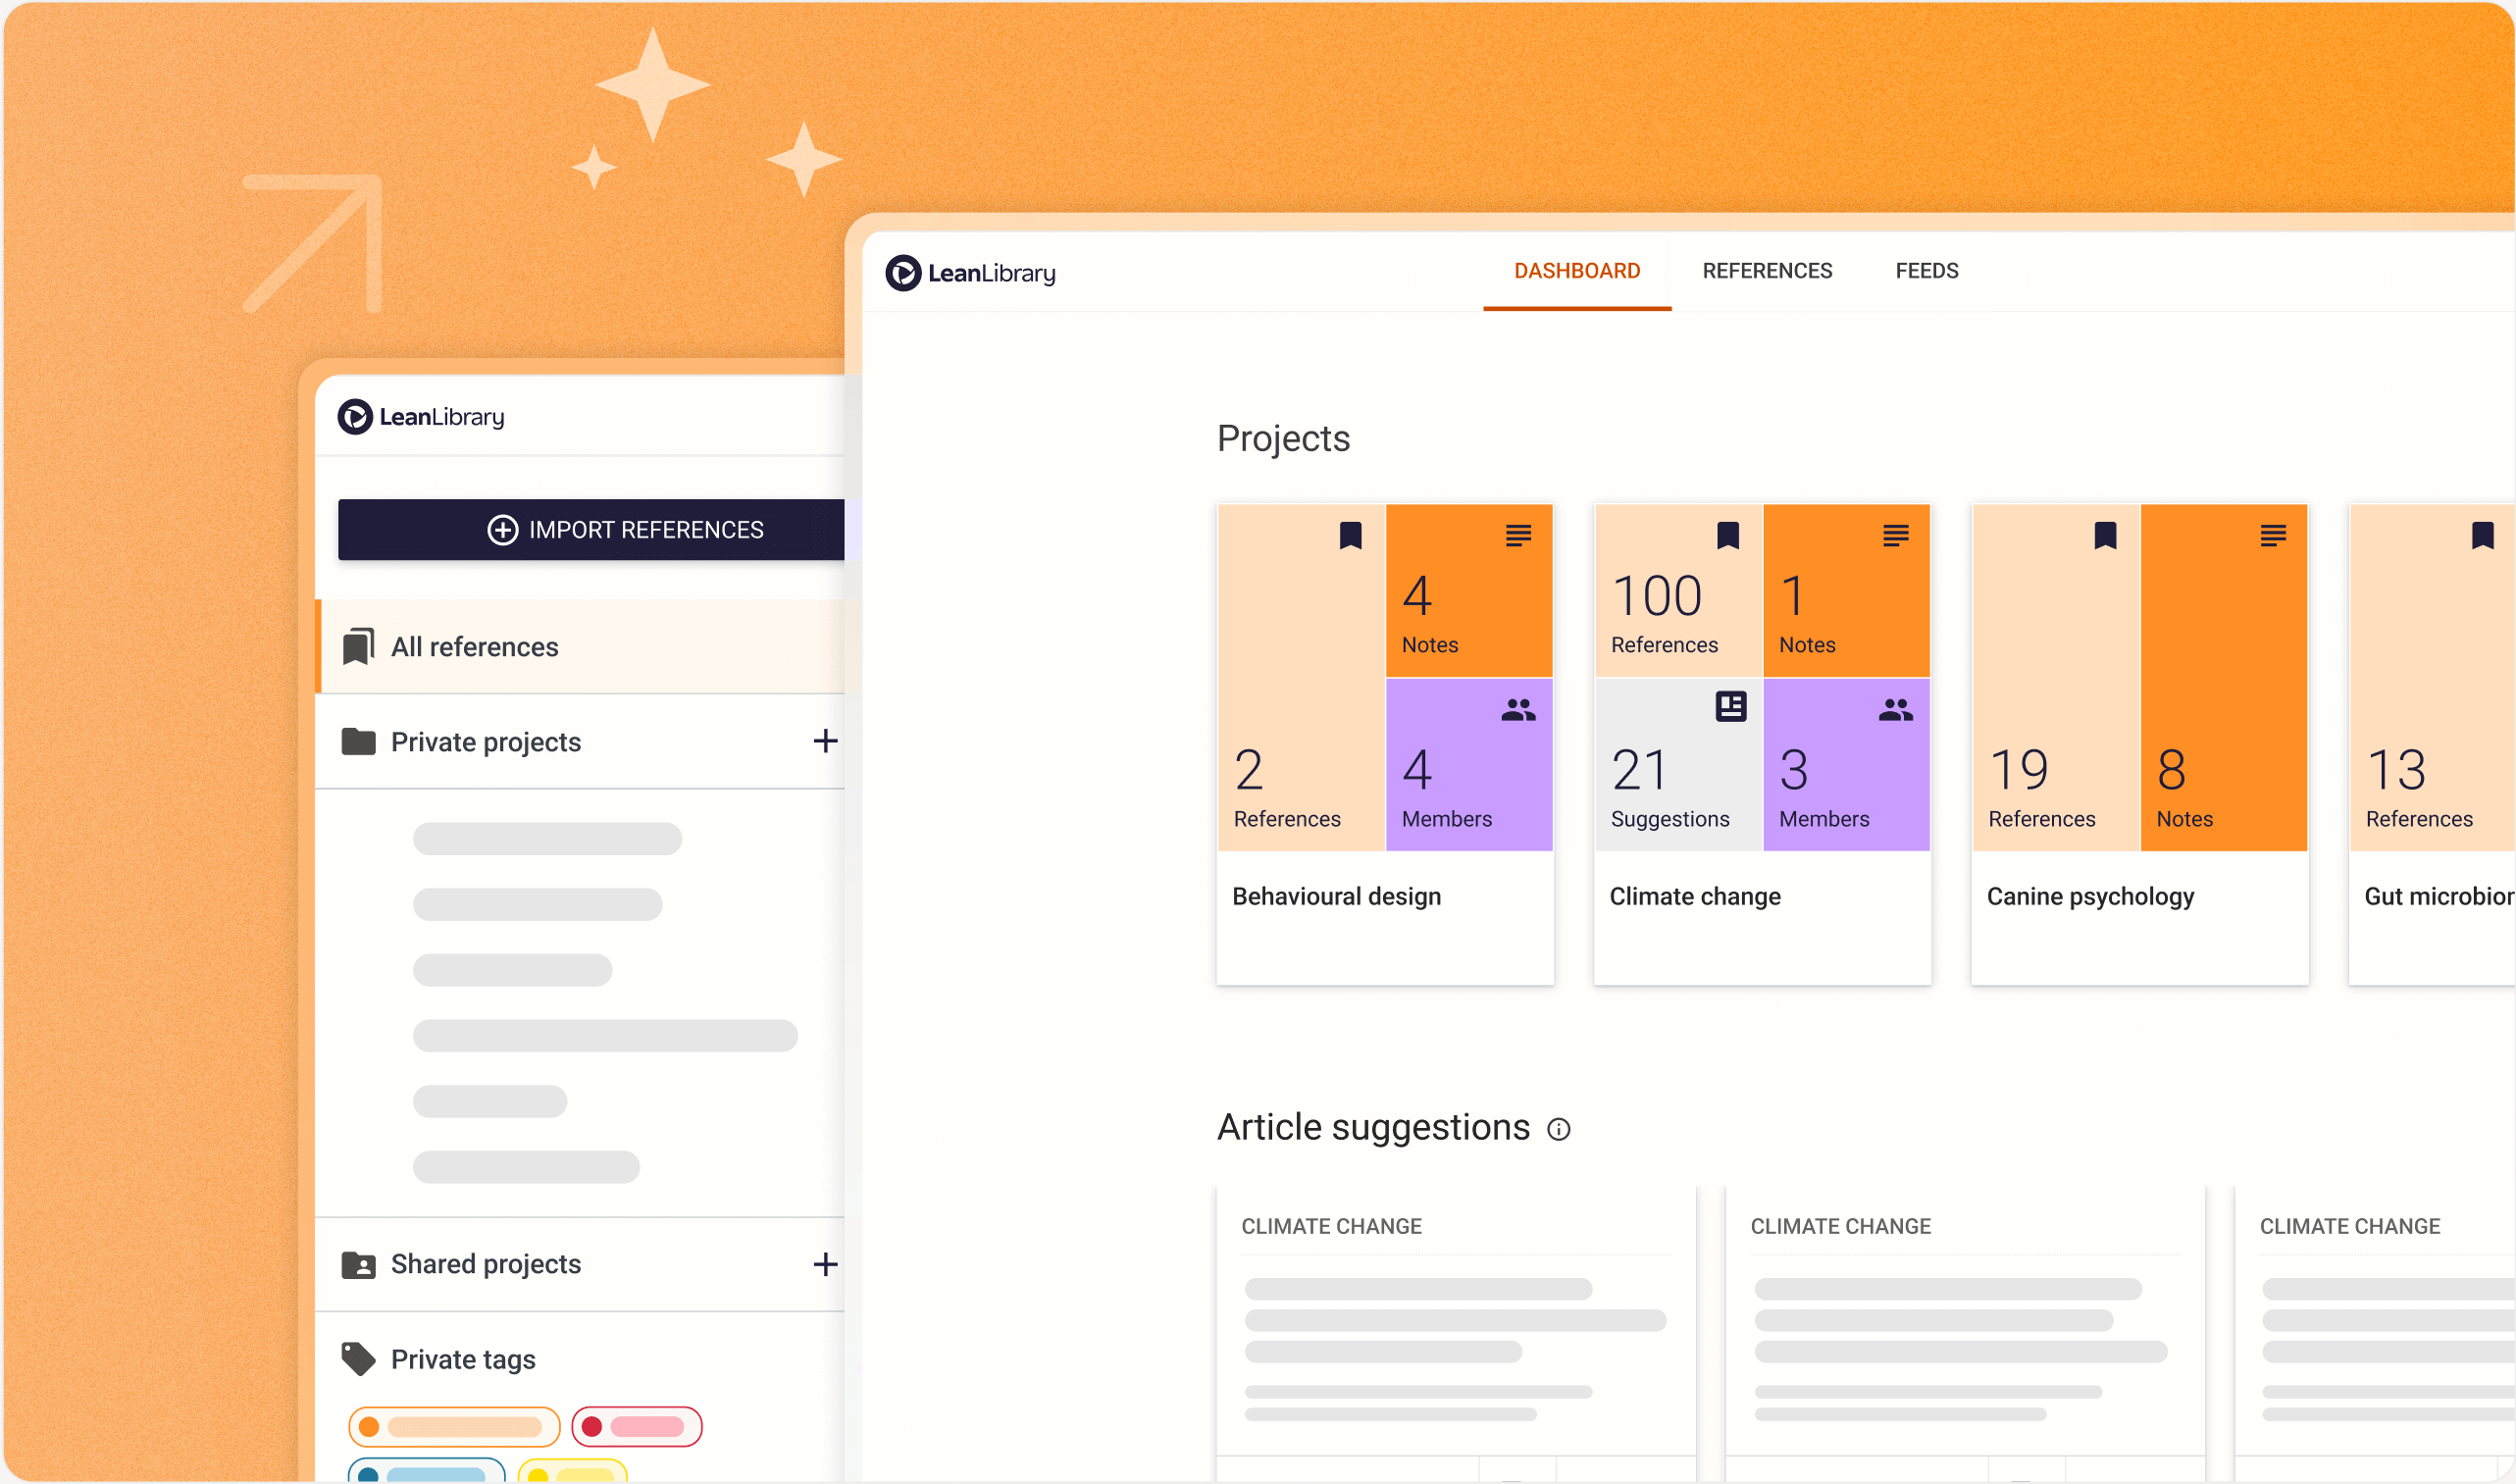Click notes lines icon on Climate change card
Viewport: 2516px width, 1484px height.
coord(1895,536)
